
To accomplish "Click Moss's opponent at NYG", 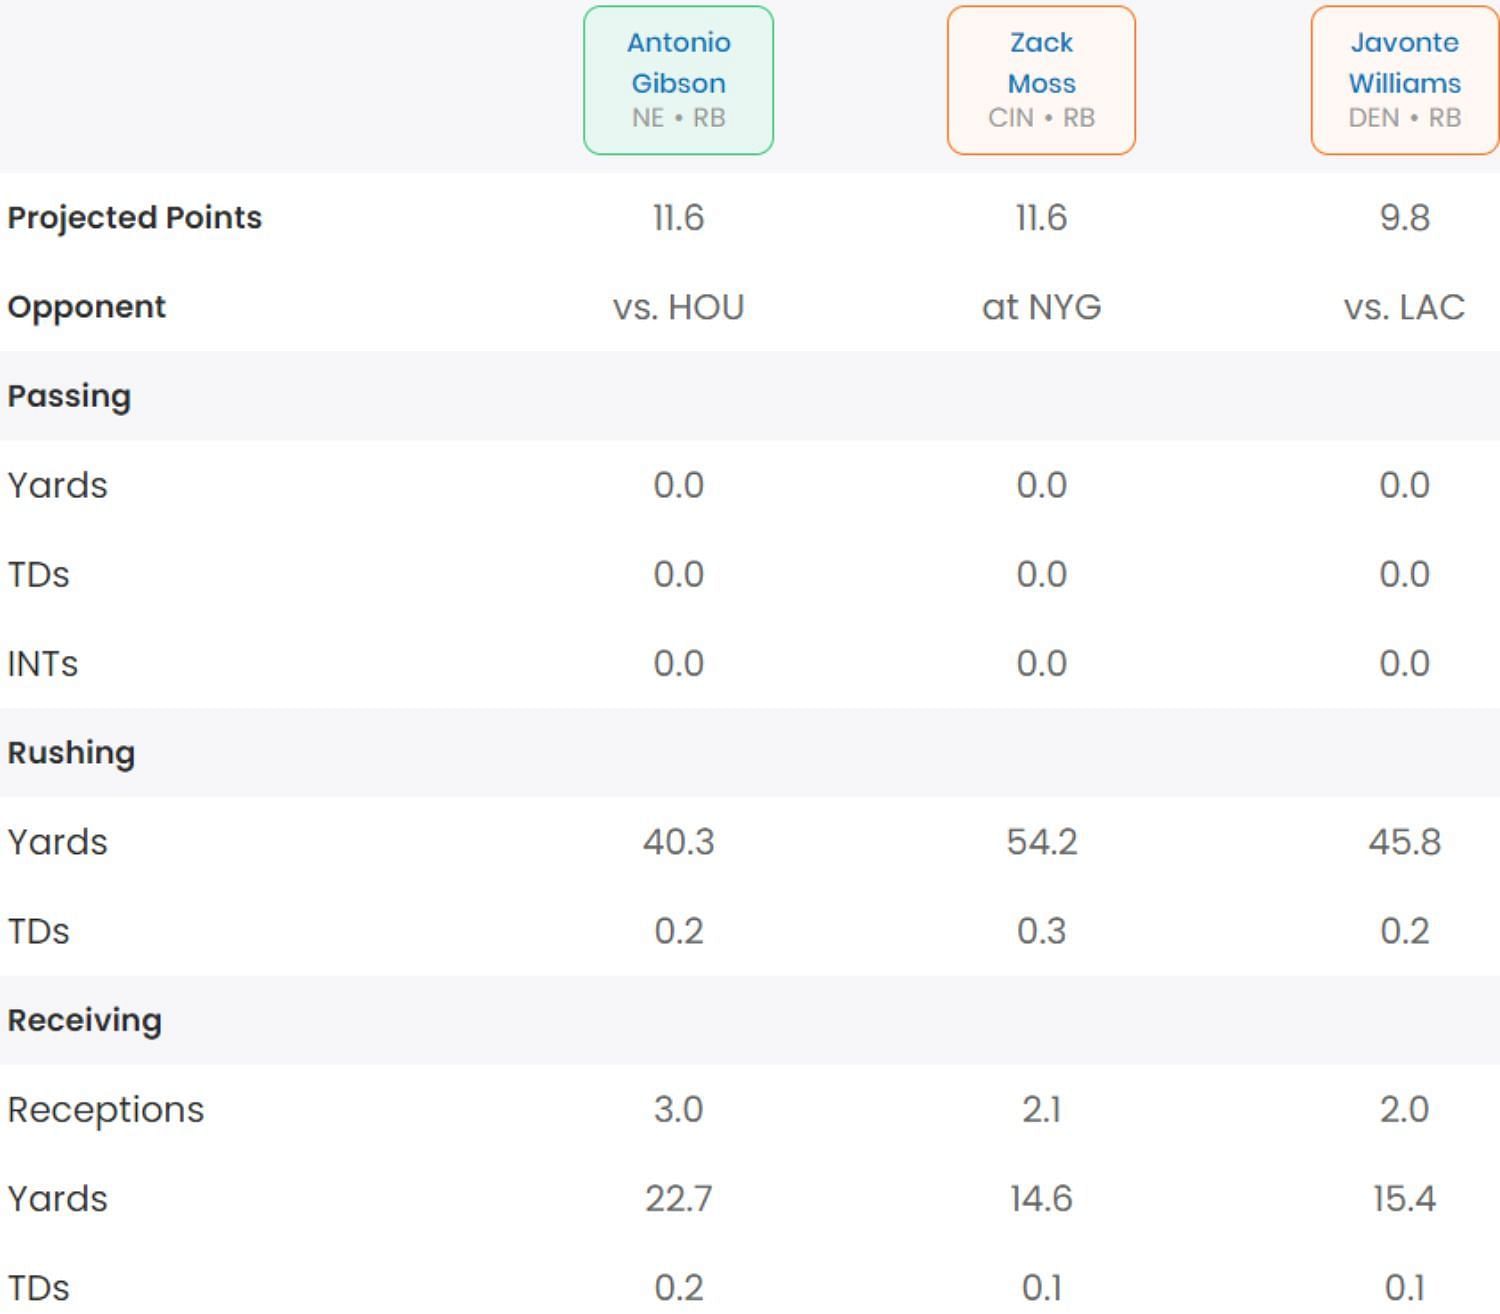I will (x=1041, y=307).
